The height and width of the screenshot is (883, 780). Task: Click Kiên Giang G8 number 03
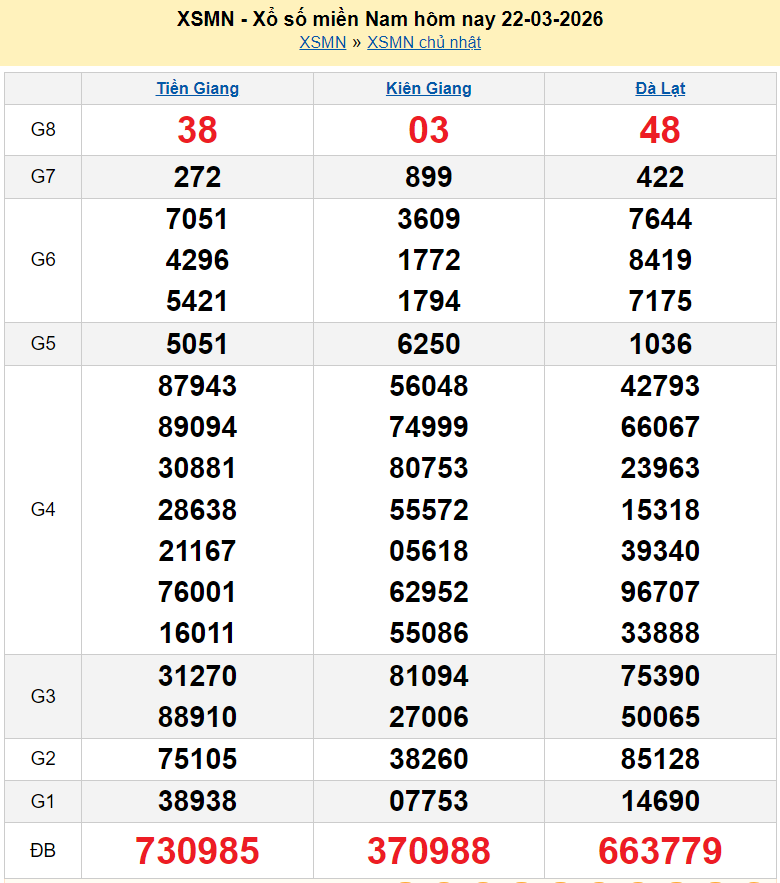429,130
